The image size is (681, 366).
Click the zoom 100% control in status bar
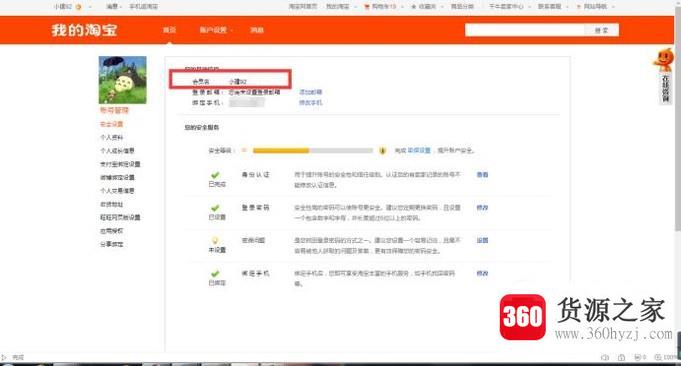pyautogui.click(x=667, y=357)
